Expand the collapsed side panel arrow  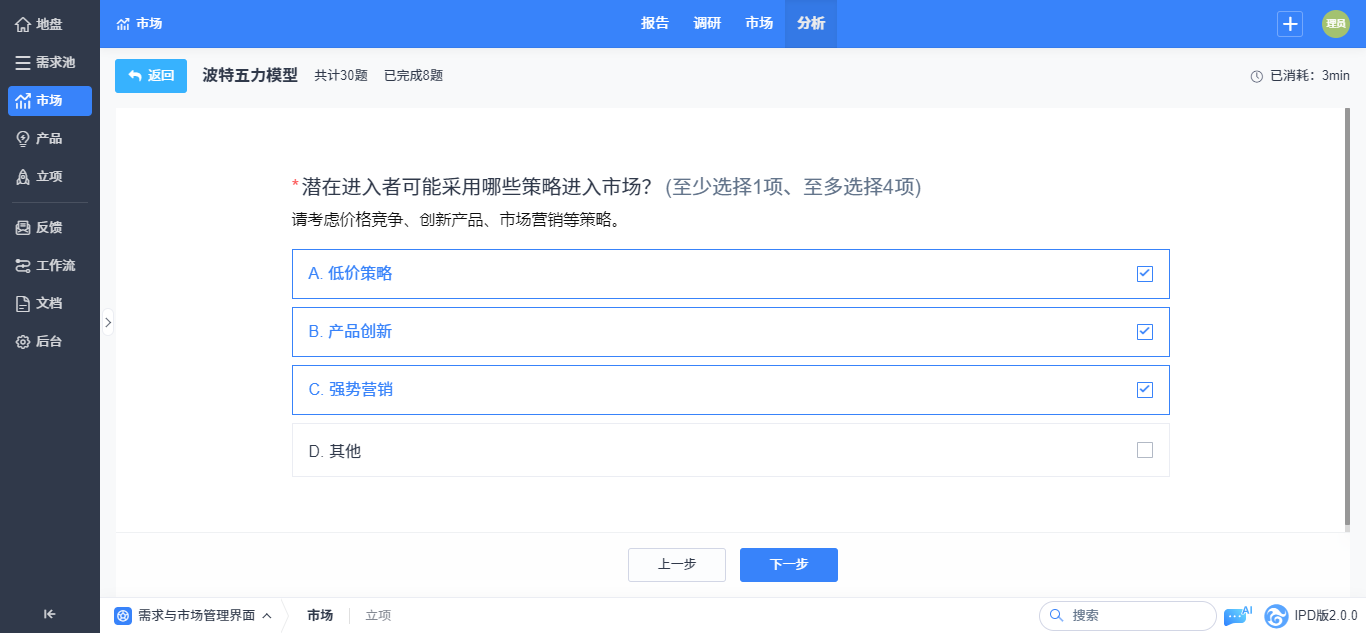tap(108, 322)
